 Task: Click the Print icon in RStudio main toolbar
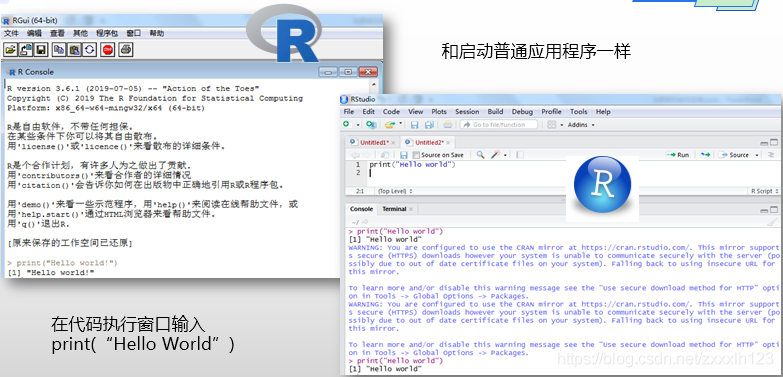click(447, 124)
